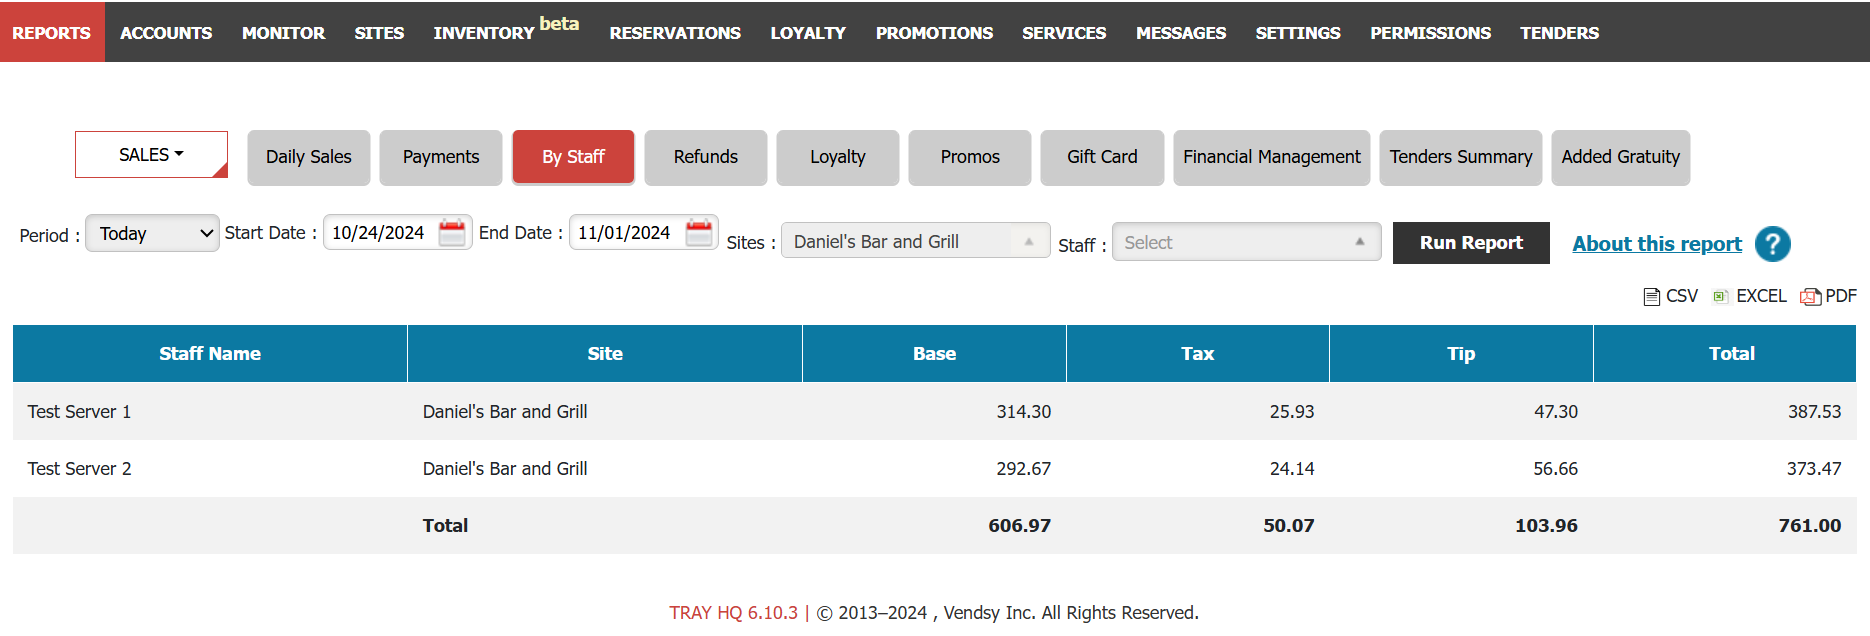1870x636 pixels.
Task: Sort by the Staff Name column header
Action: [210, 353]
